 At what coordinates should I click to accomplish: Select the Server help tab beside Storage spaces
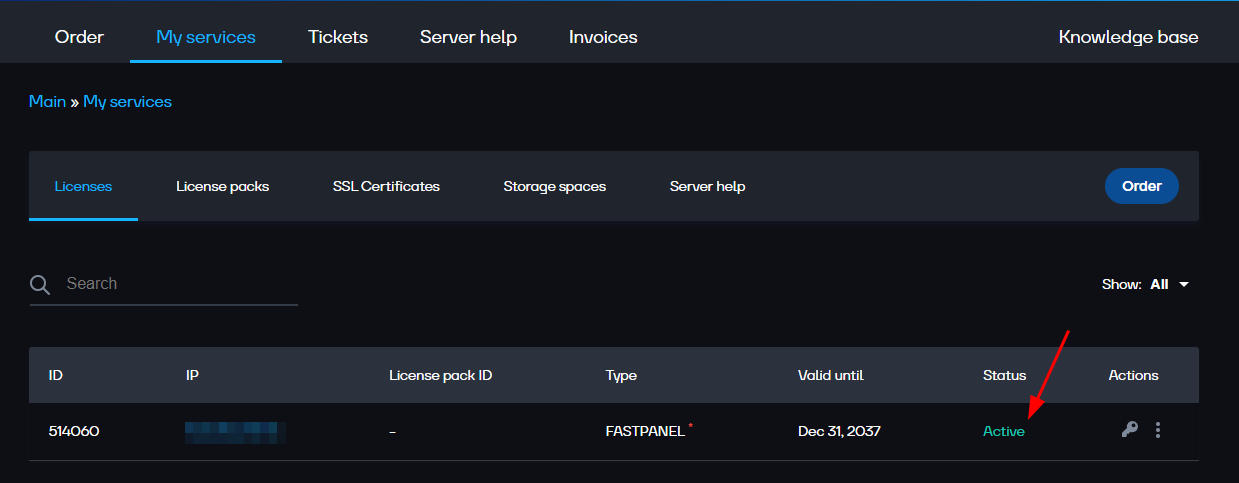pos(707,186)
